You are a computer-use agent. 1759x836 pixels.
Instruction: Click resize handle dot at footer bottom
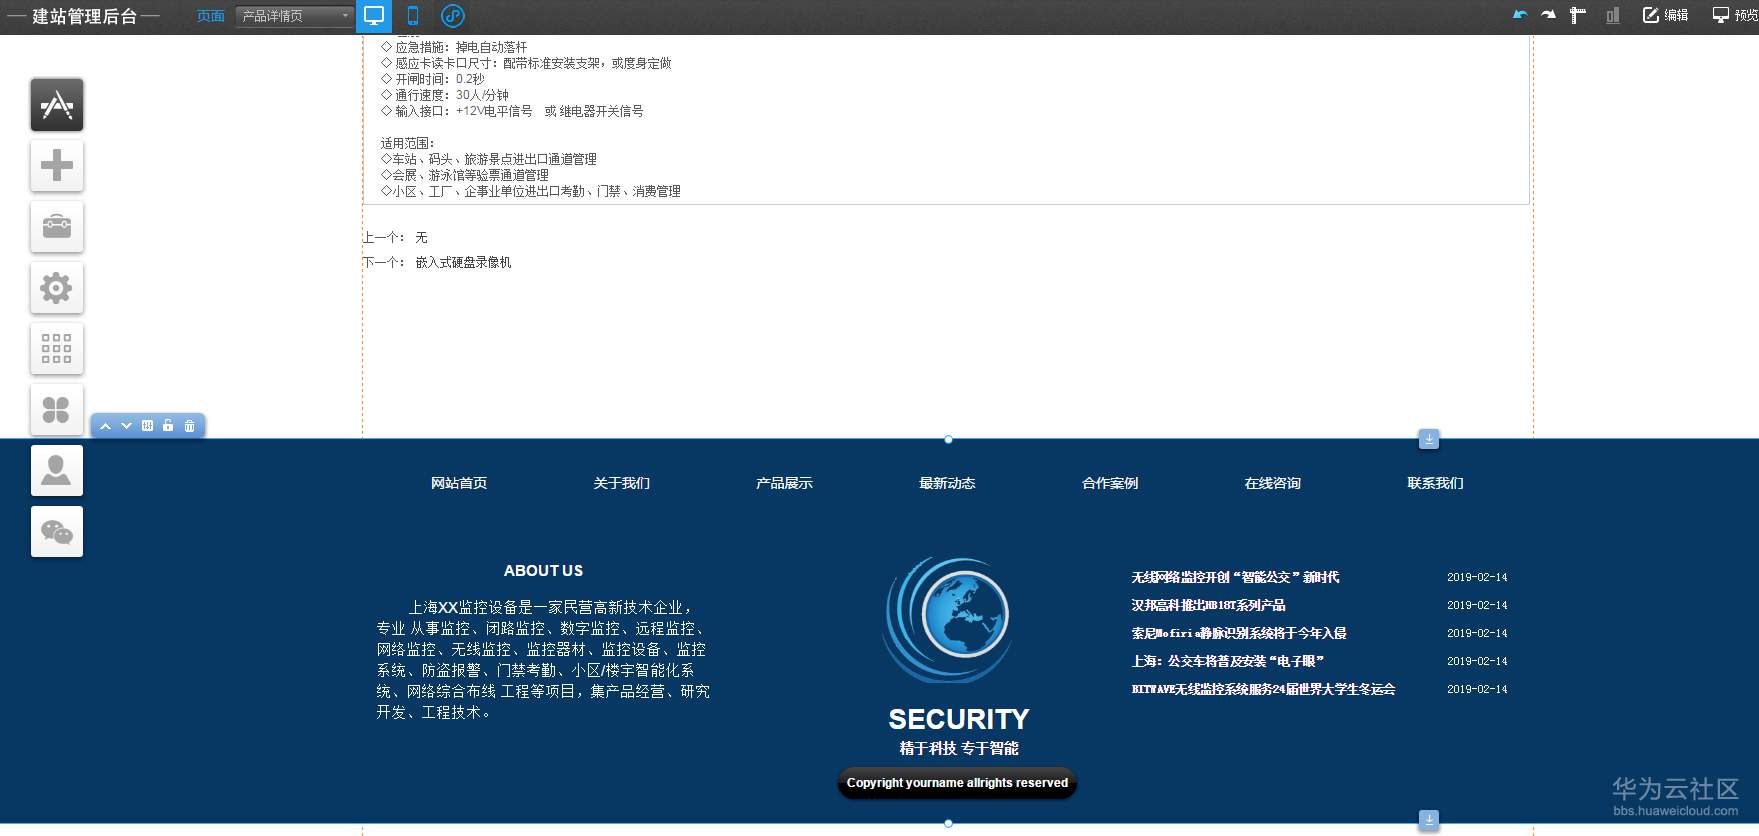point(948,823)
